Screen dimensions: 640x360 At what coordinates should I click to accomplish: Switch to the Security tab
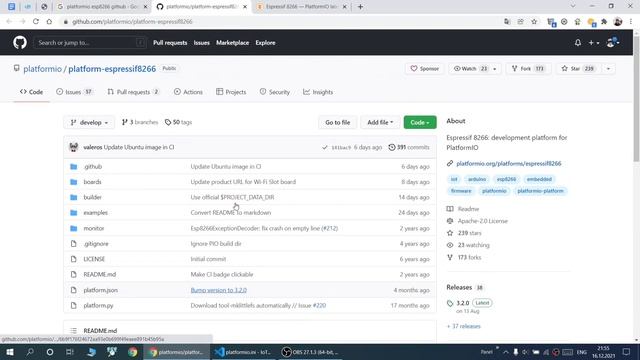[x=275, y=92]
